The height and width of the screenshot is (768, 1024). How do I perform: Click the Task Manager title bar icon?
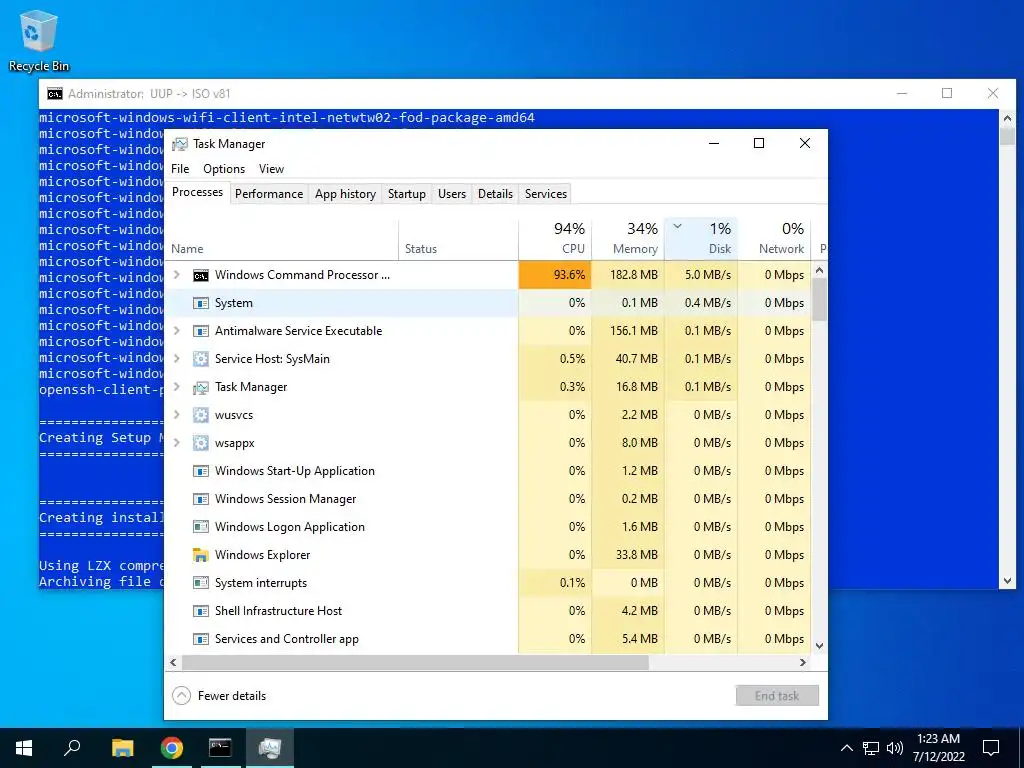[x=180, y=144]
